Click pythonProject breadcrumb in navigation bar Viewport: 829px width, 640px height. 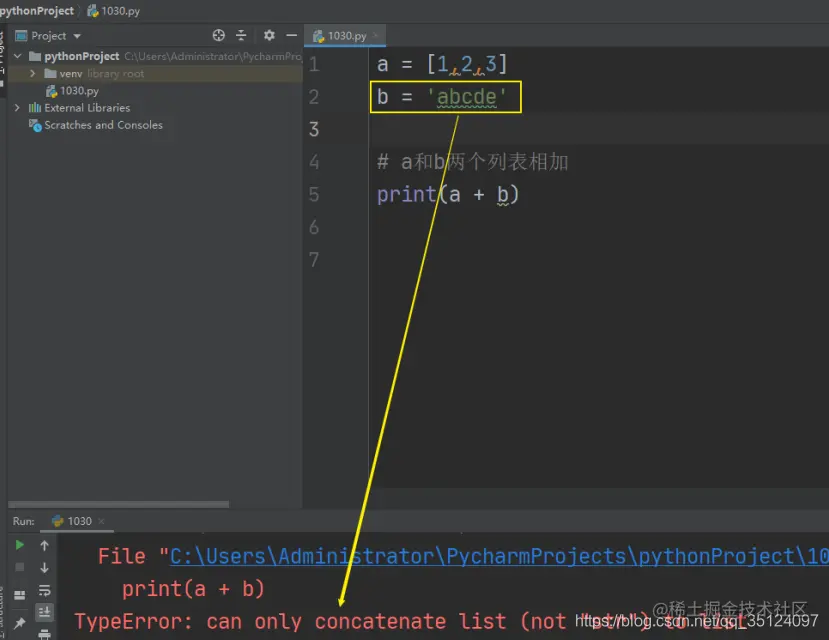(x=37, y=11)
